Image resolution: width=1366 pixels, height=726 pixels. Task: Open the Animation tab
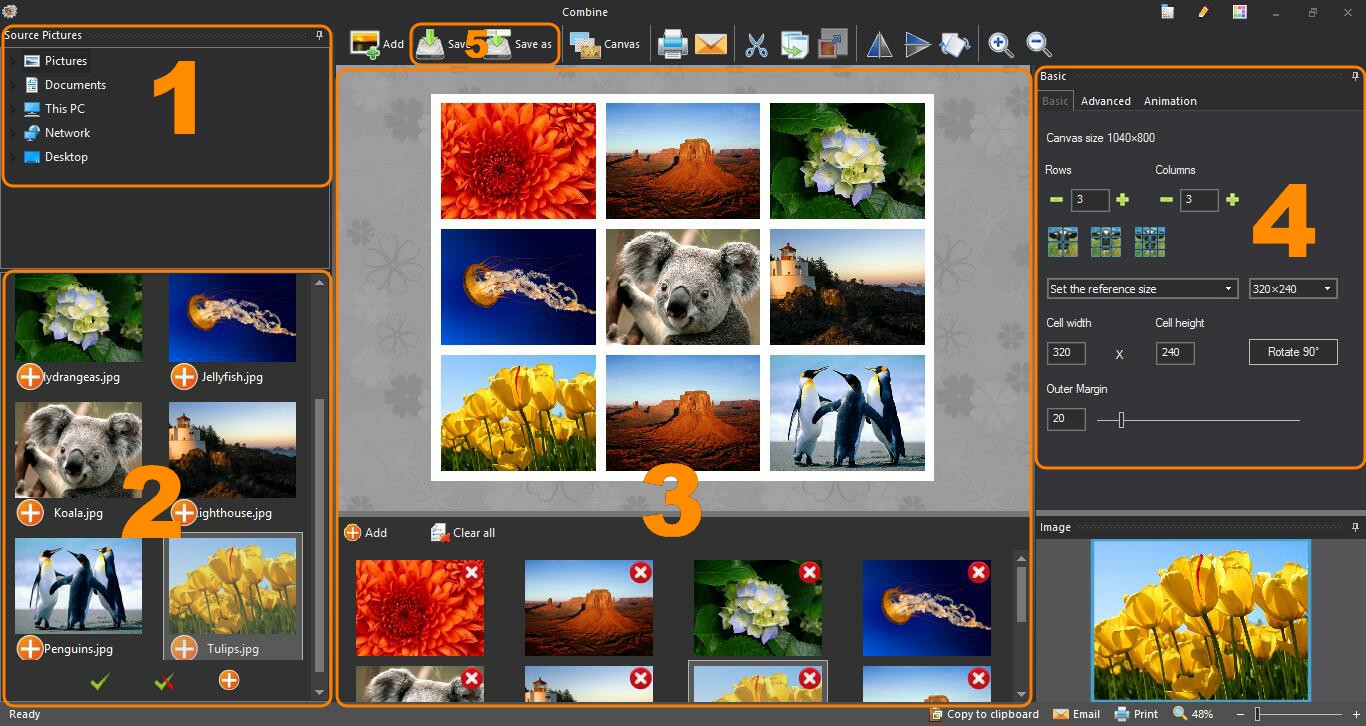click(1170, 101)
